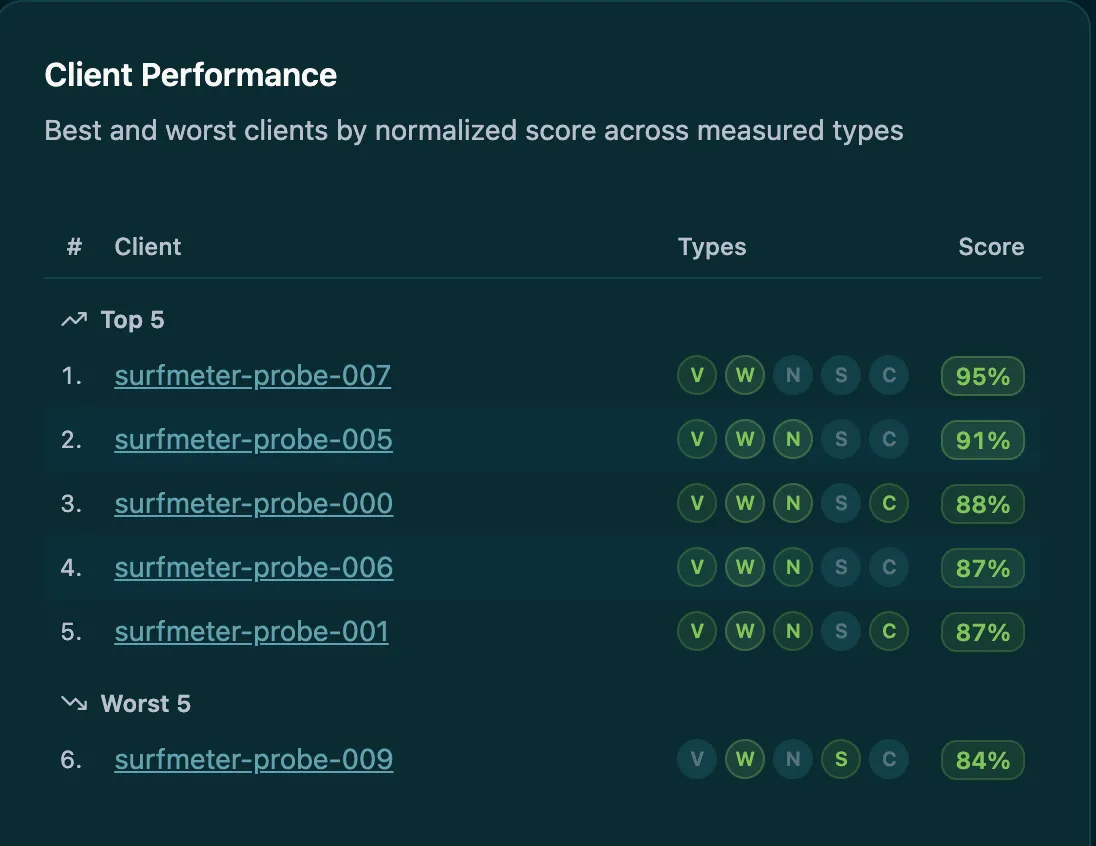Image resolution: width=1096 pixels, height=846 pixels.
Task: Click the N type badge for probe-001
Action: [x=793, y=631]
